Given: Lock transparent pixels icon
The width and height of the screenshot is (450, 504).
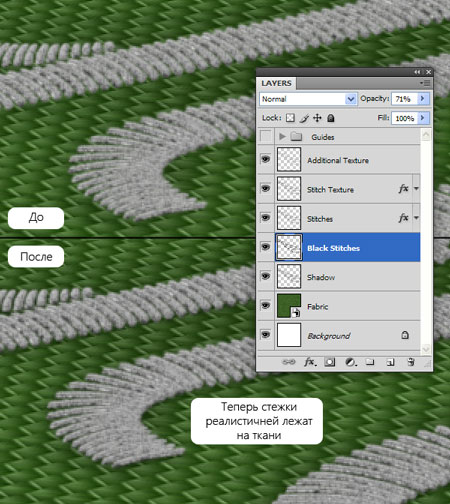Looking at the screenshot, I should tap(290, 118).
